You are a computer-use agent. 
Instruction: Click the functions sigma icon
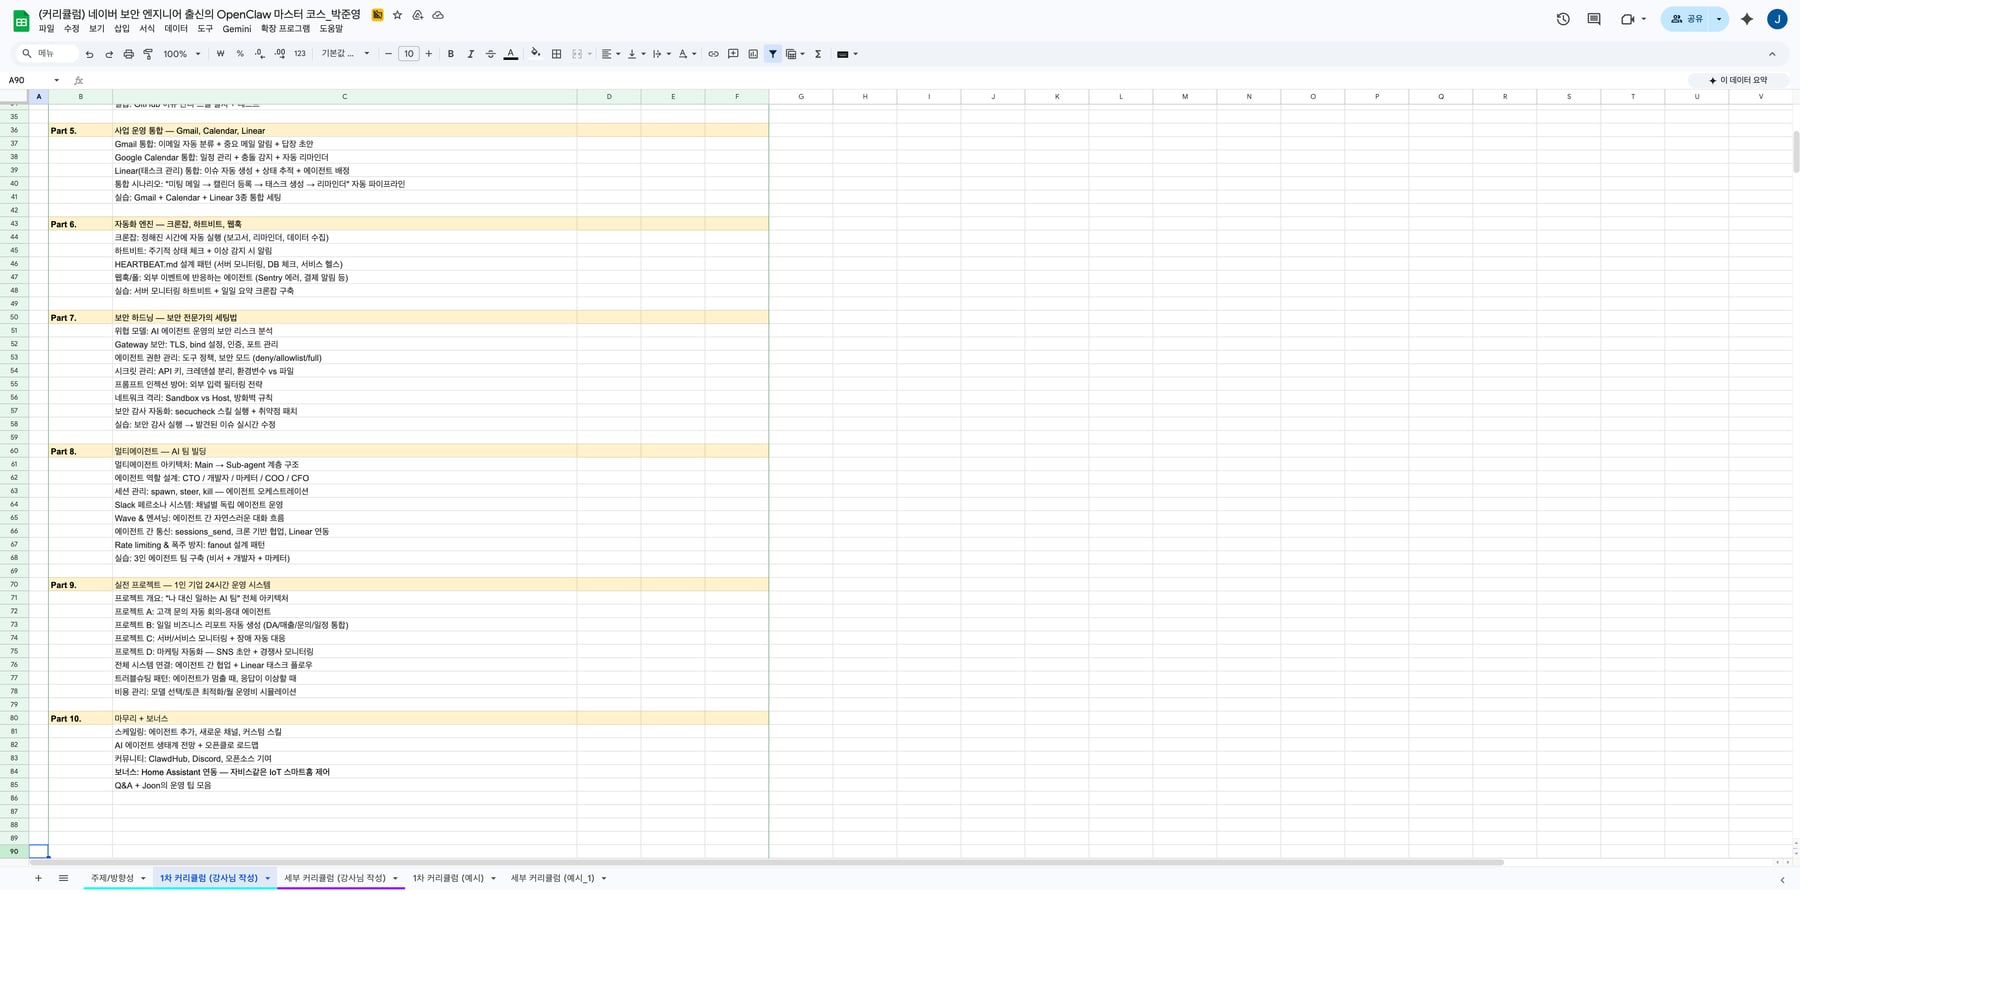click(818, 54)
